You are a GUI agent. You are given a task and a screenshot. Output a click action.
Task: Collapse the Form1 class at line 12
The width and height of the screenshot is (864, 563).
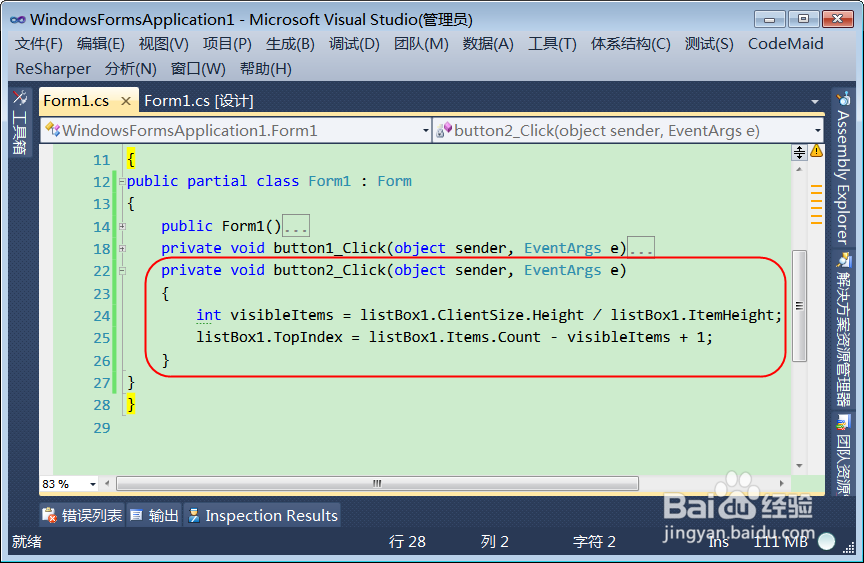[x=122, y=181]
